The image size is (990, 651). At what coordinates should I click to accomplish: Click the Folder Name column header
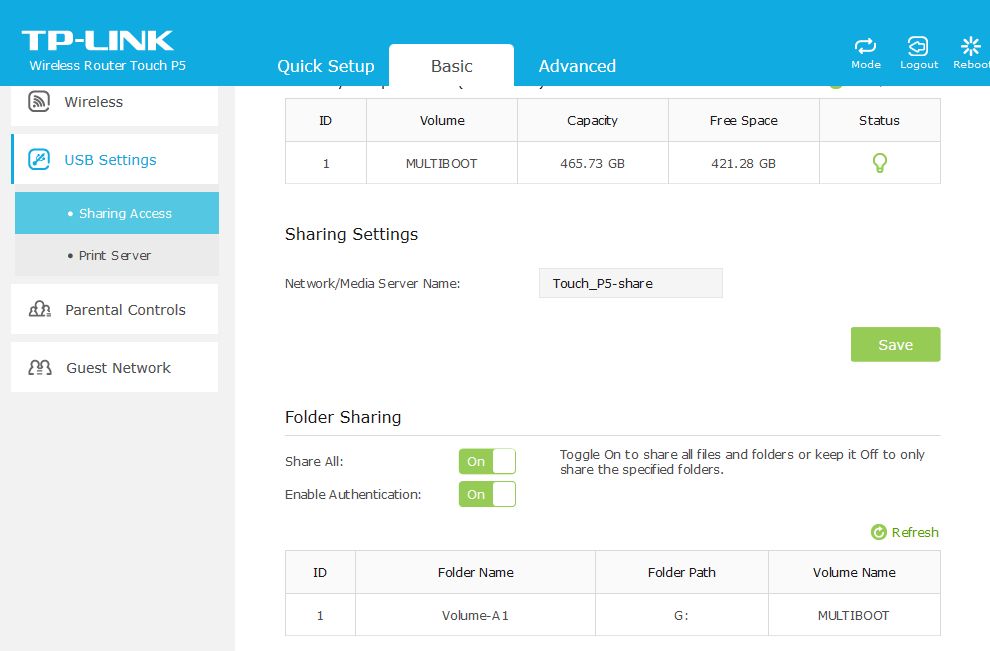pos(475,572)
